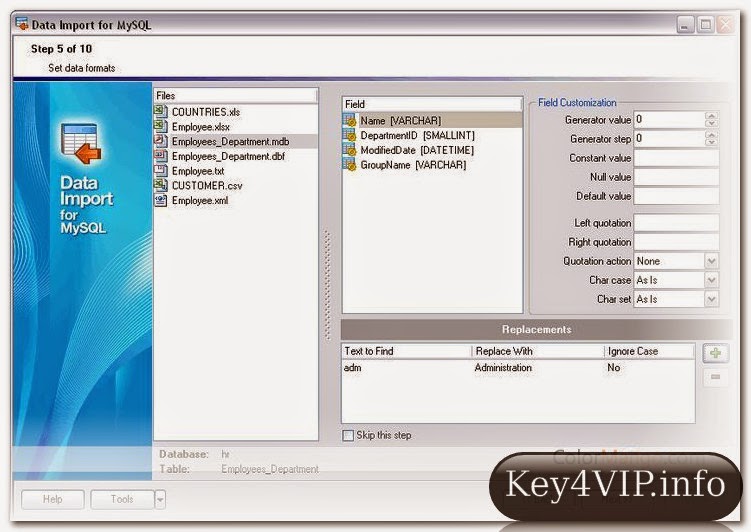
Task: Decrease Generator value with down arrow
Action: 711,124
